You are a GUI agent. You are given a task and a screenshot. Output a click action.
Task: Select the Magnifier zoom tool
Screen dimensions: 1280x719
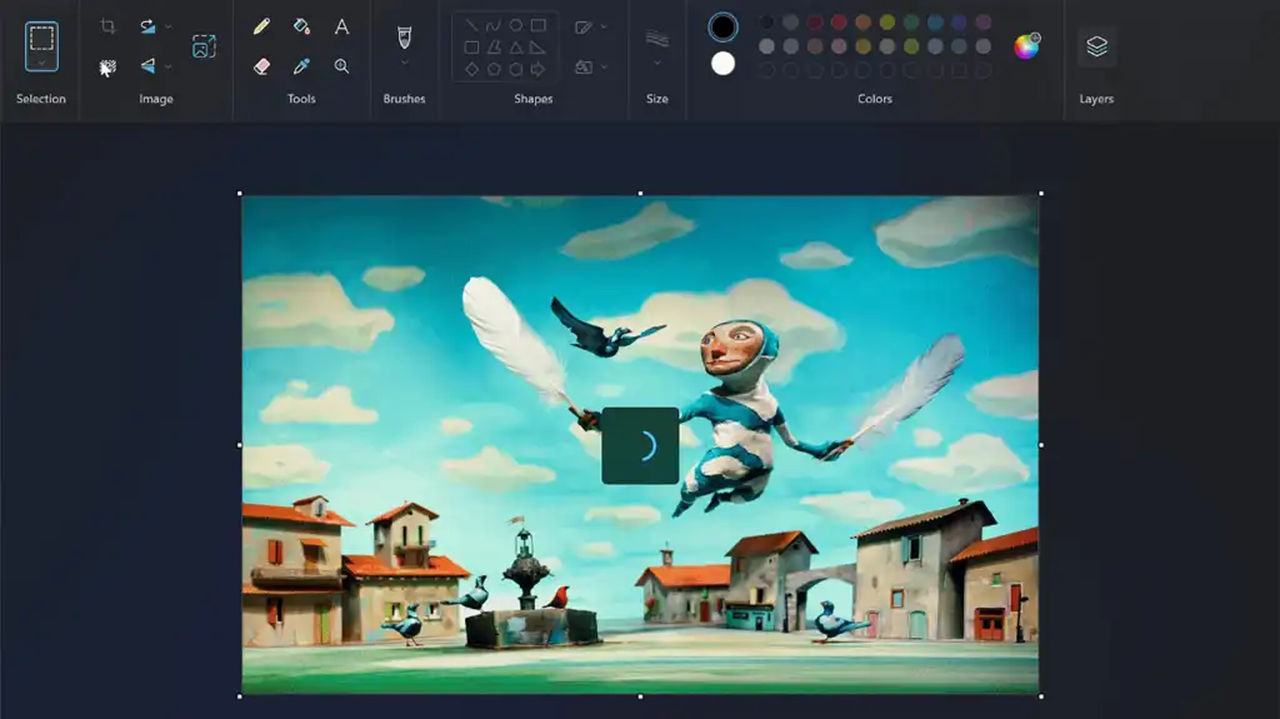(342, 67)
